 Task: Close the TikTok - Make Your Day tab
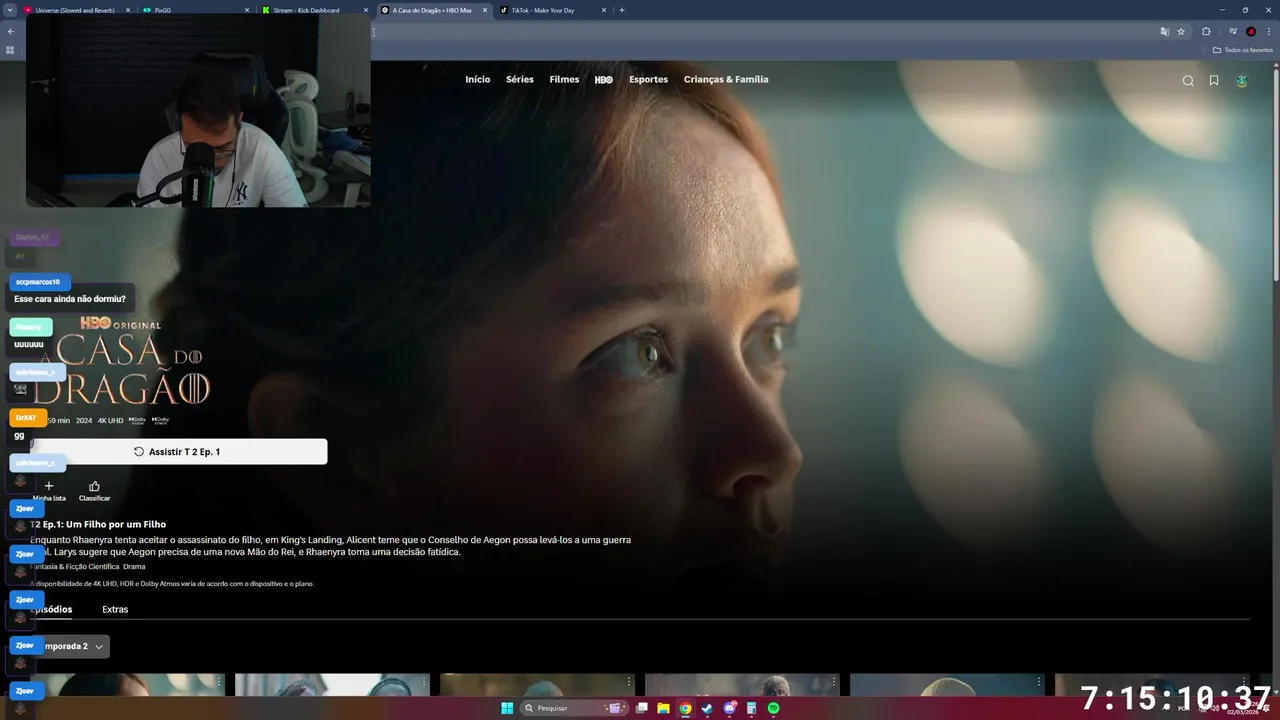[x=604, y=10]
